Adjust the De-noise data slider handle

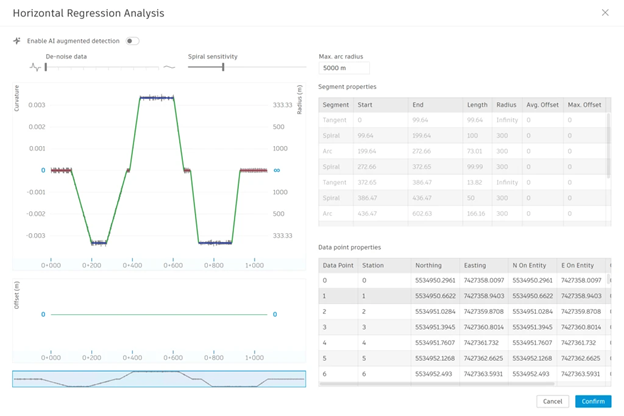click(x=46, y=68)
